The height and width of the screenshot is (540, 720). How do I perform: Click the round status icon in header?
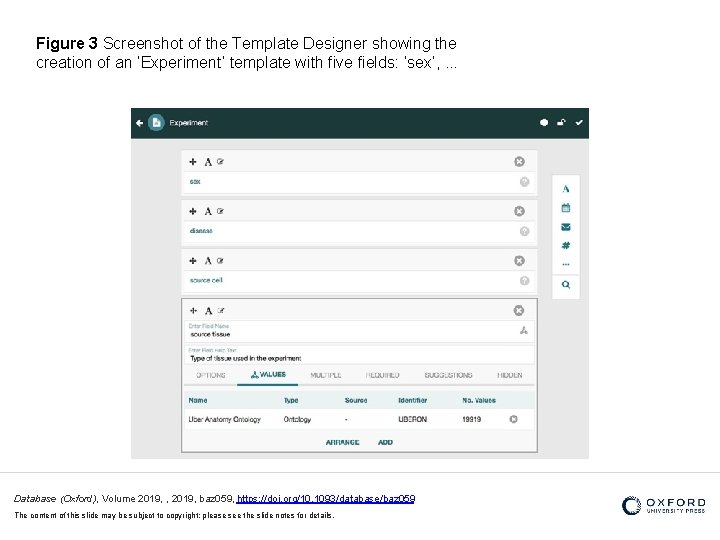[544, 123]
